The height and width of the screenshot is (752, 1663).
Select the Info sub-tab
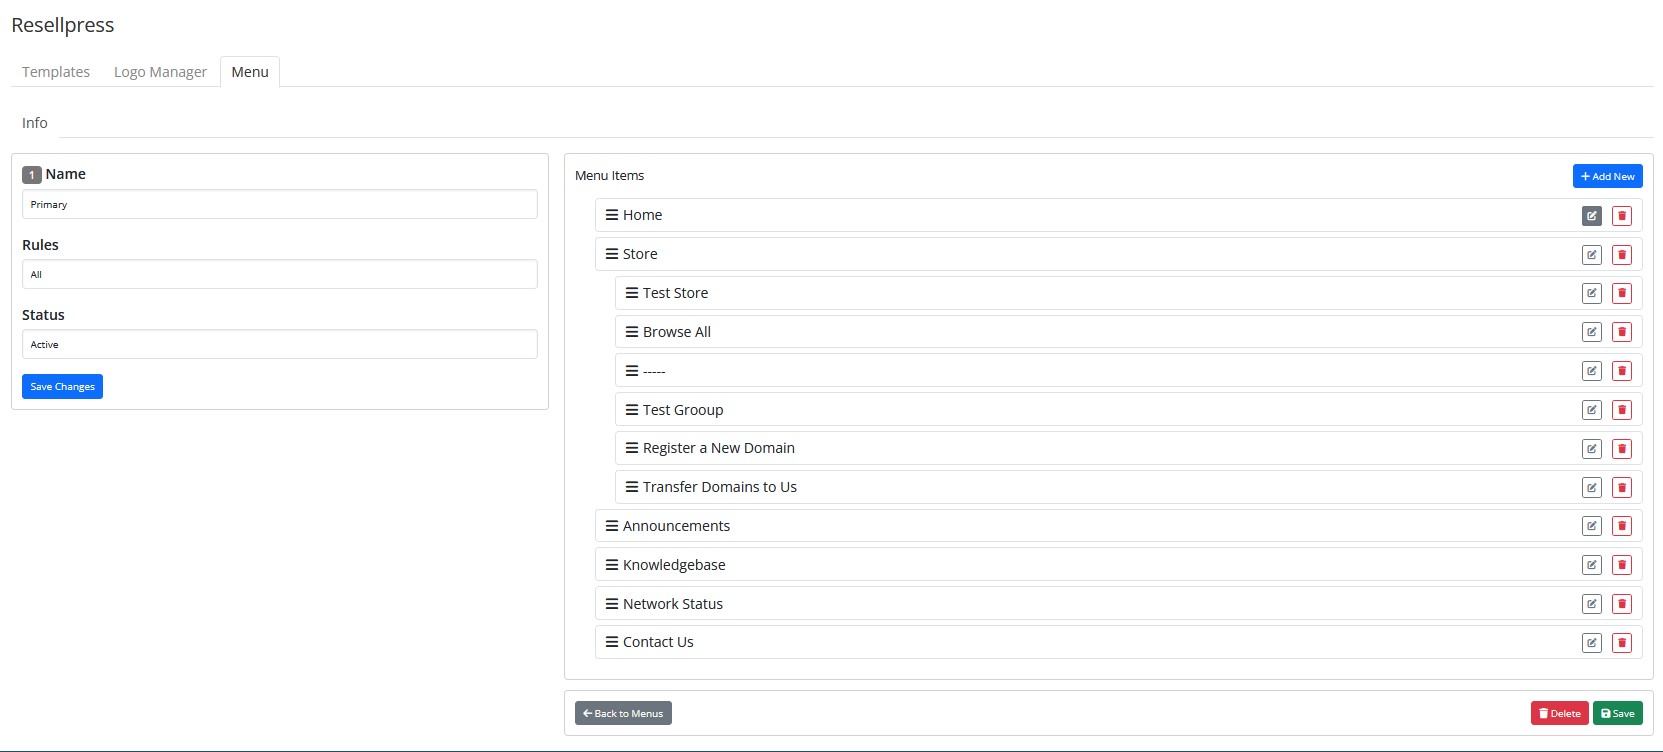pyautogui.click(x=35, y=123)
